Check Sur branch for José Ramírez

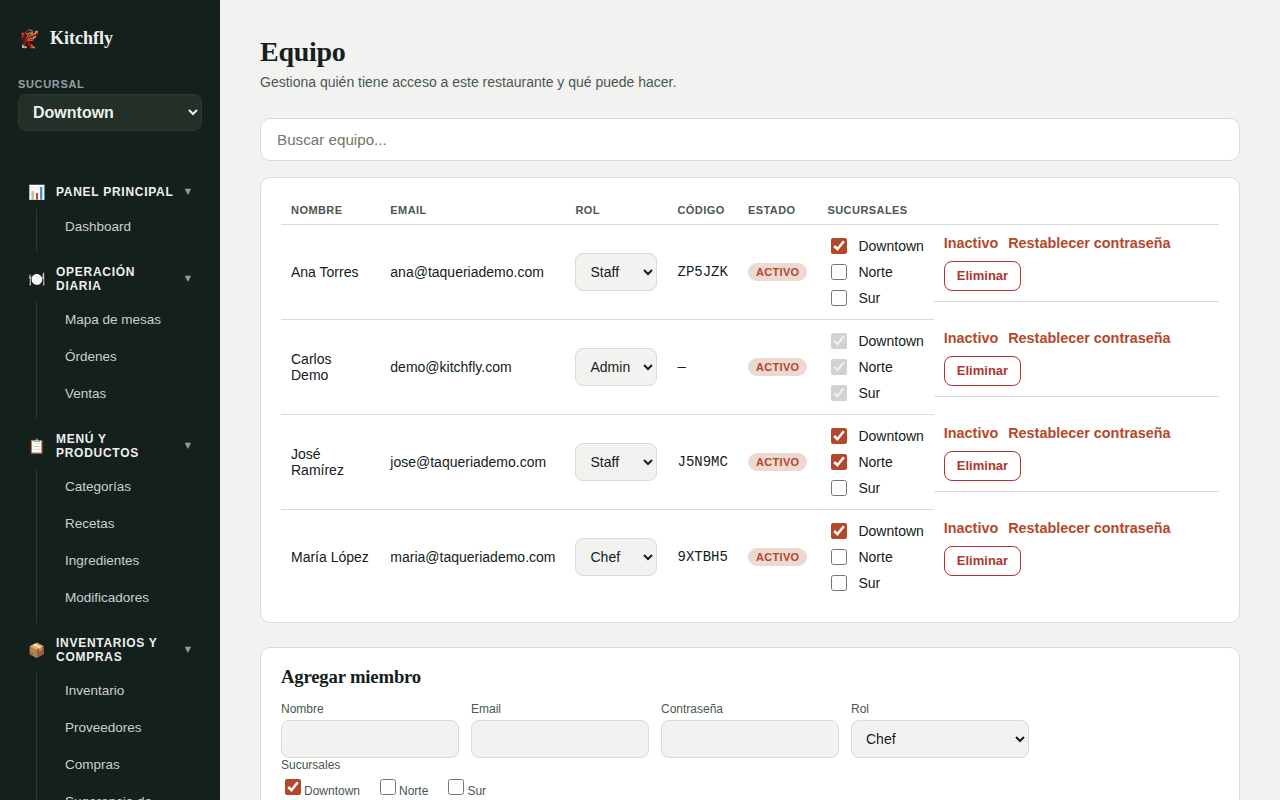click(839, 488)
